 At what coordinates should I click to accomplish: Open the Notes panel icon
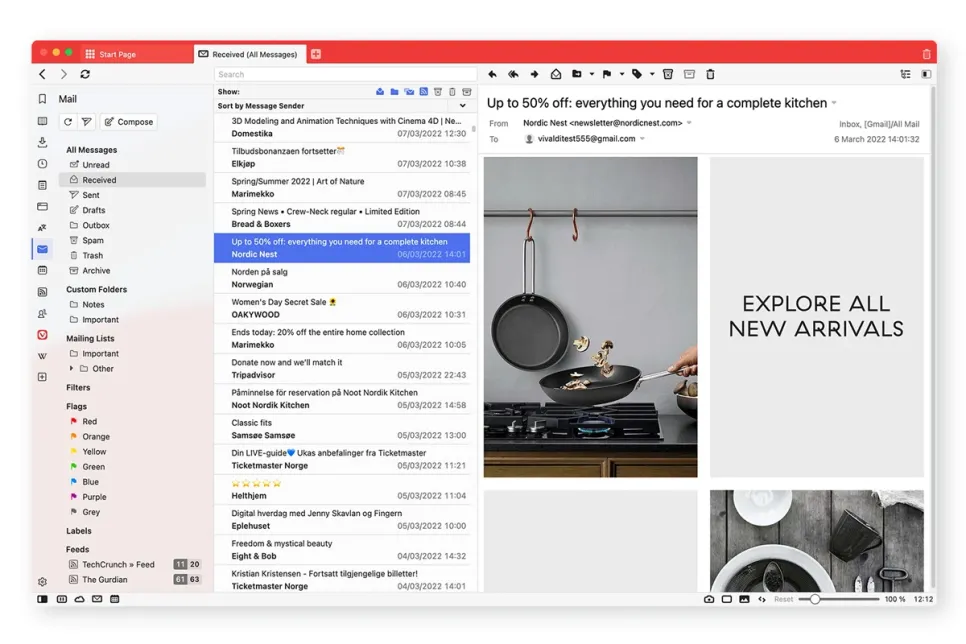pos(43,185)
